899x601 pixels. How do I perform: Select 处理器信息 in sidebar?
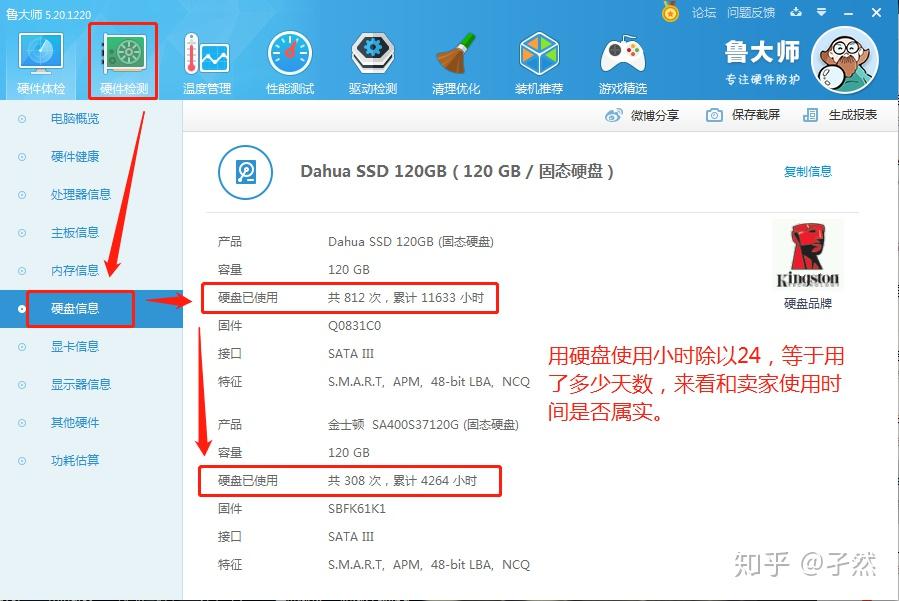(81, 194)
